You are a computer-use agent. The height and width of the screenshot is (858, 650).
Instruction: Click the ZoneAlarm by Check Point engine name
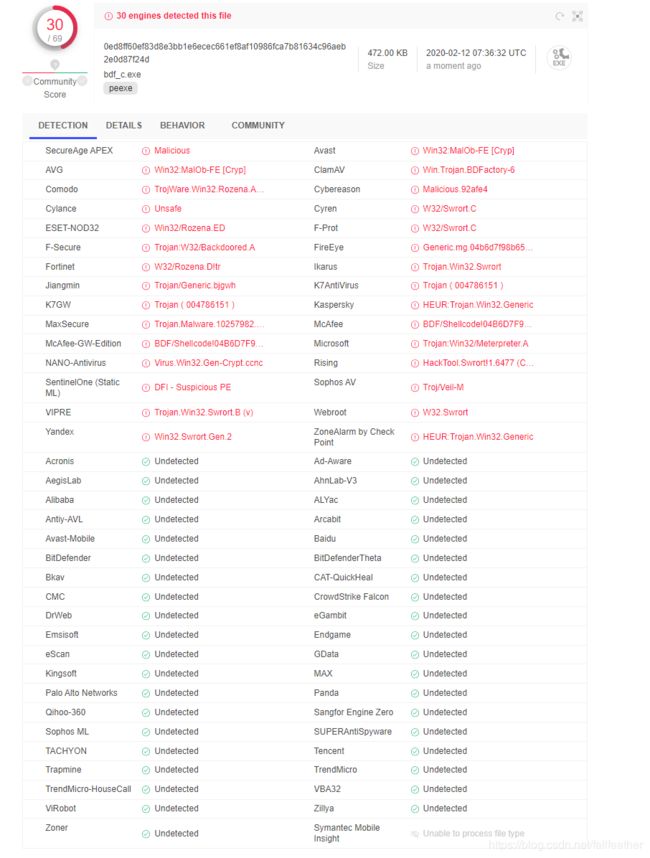pos(354,437)
